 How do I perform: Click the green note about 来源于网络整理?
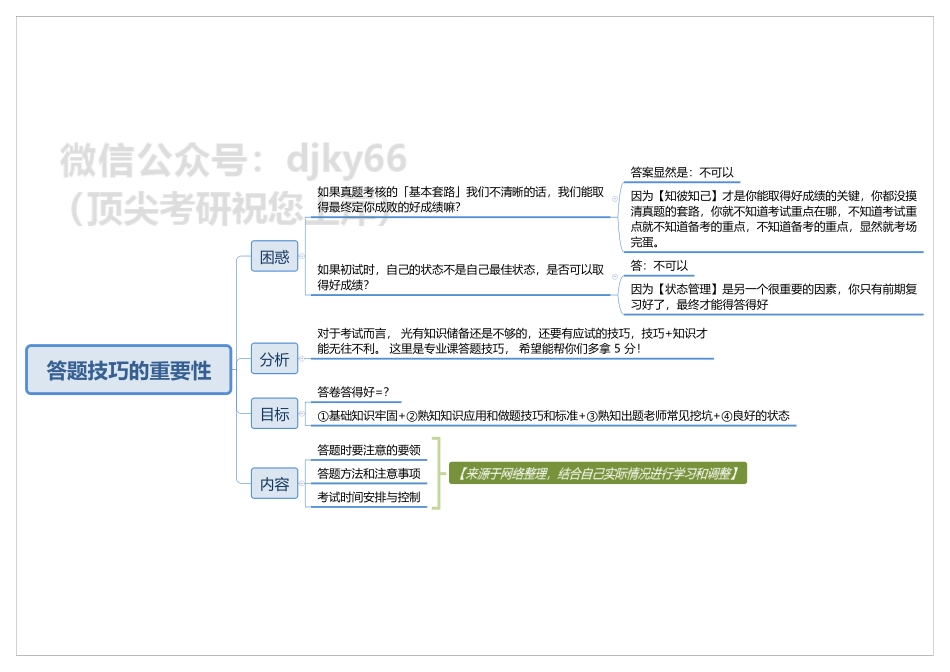(x=600, y=473)
